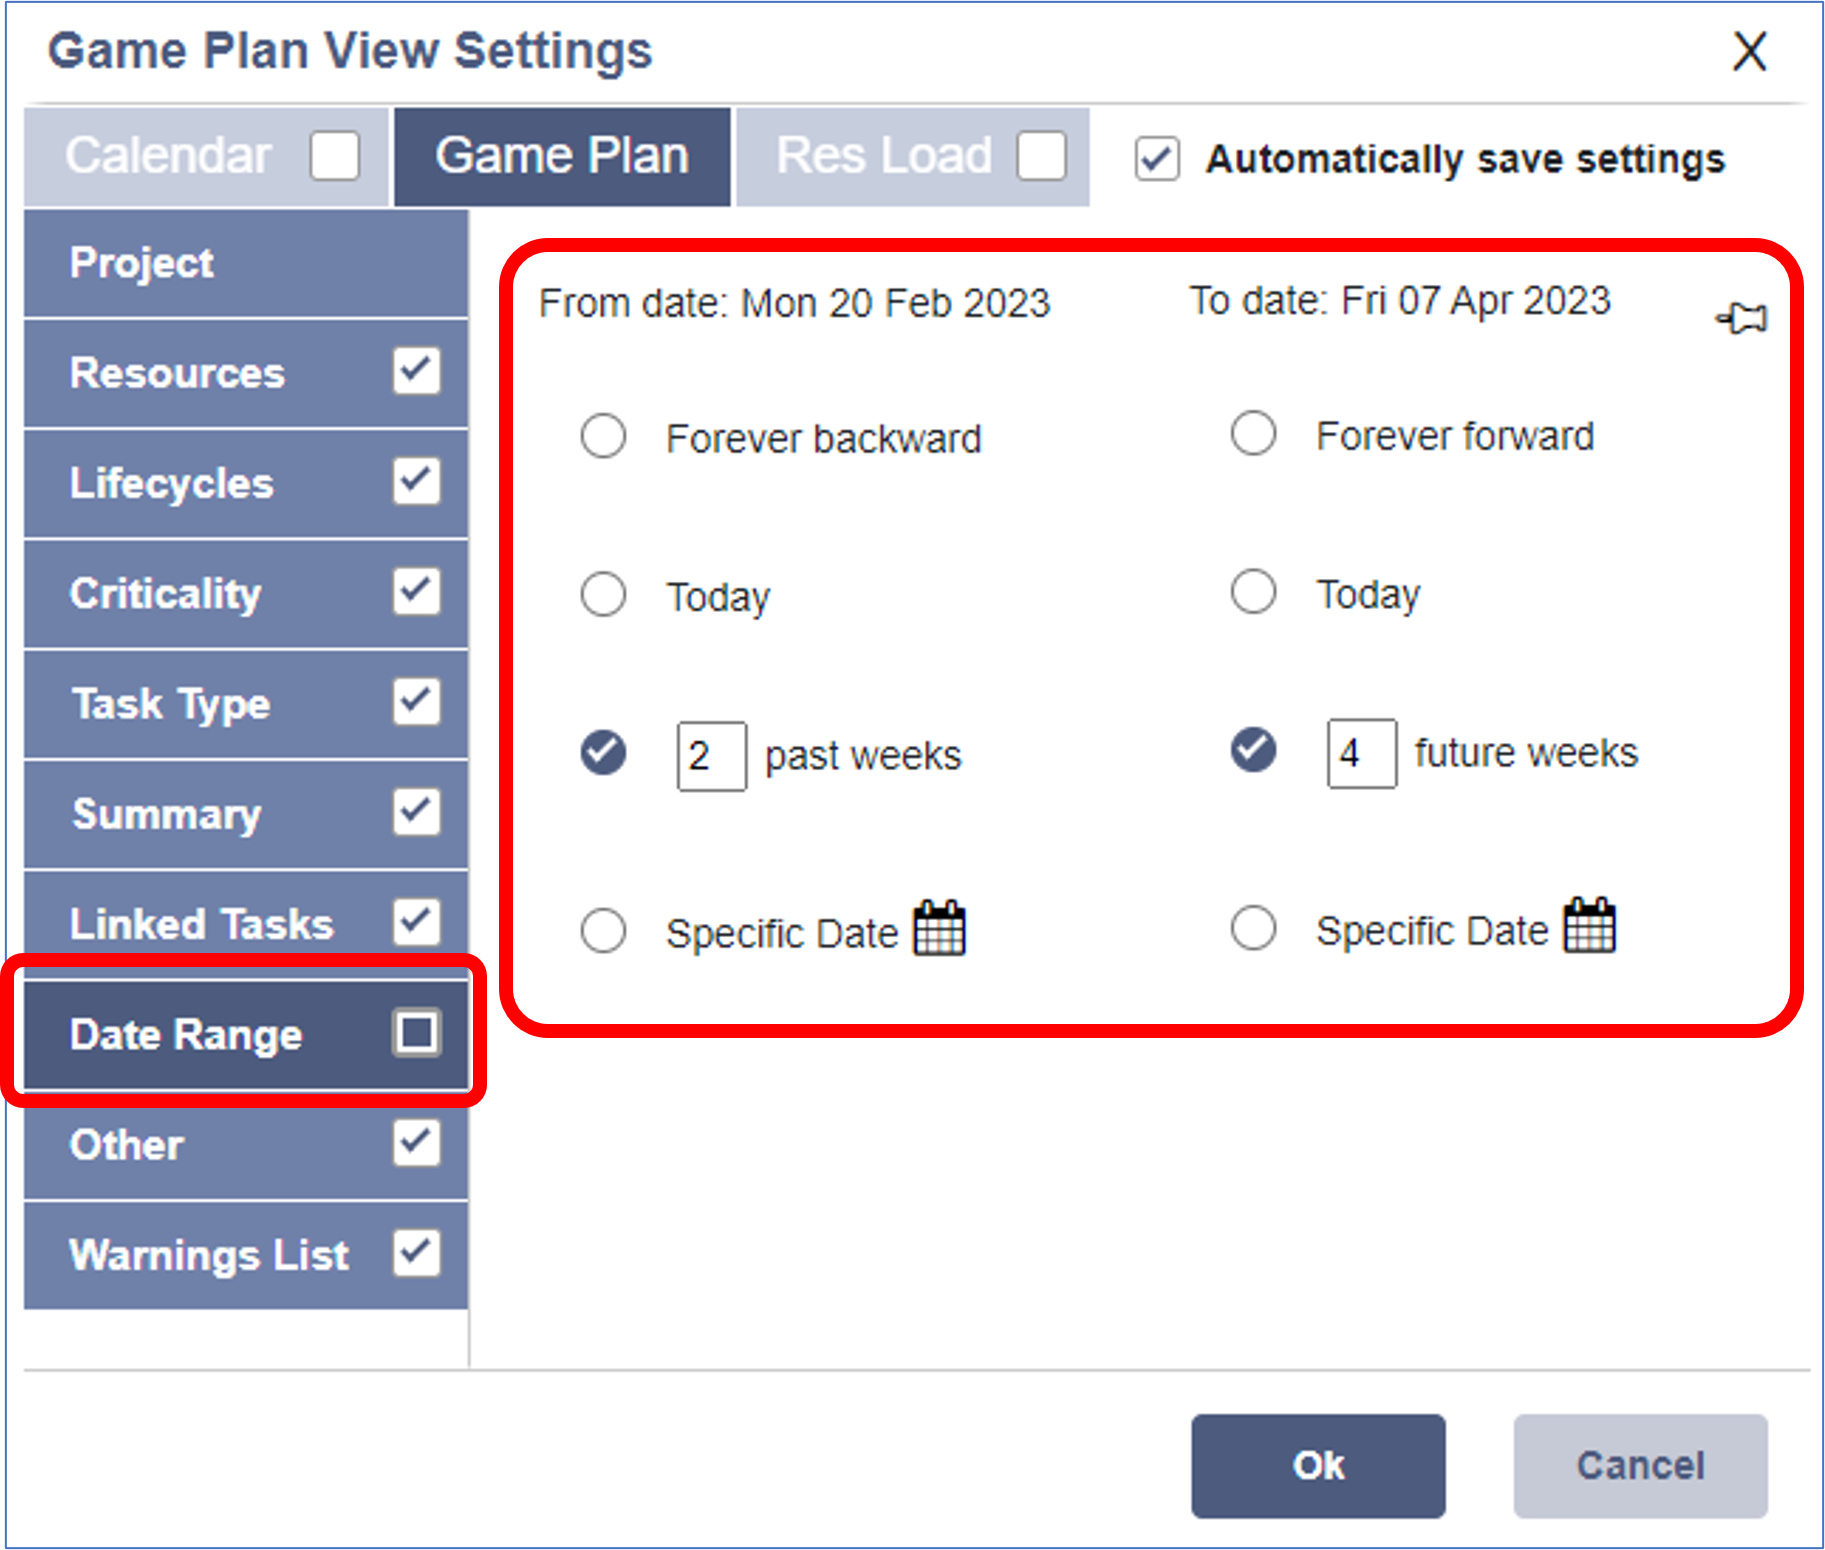Choose Today as the From date
Image resolution: width=1825 pixels, height=1550 pixels.
(x=603, y=595)
